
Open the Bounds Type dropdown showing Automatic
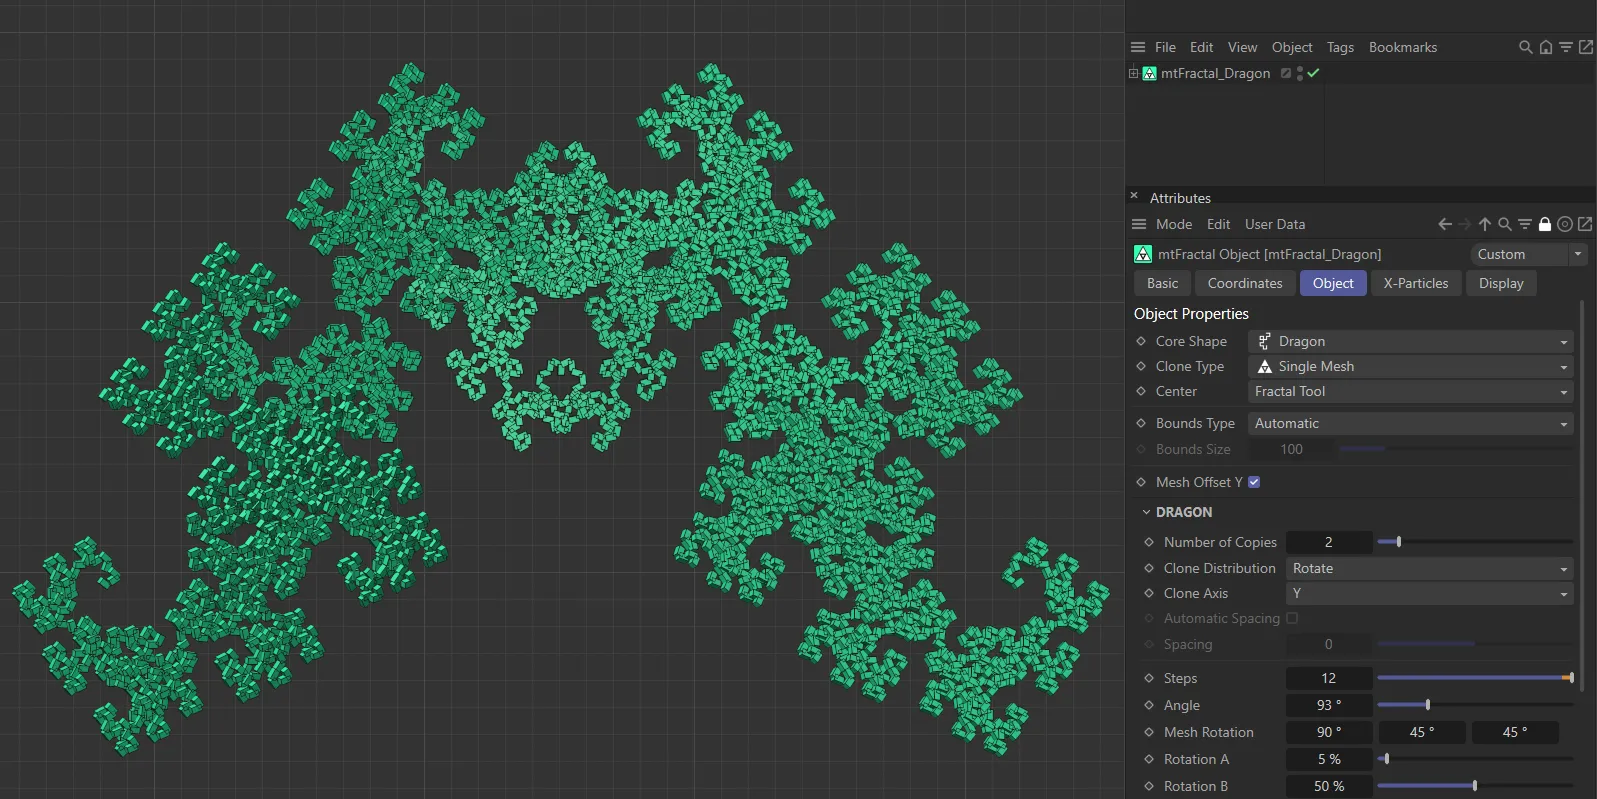click(1410, 423)
